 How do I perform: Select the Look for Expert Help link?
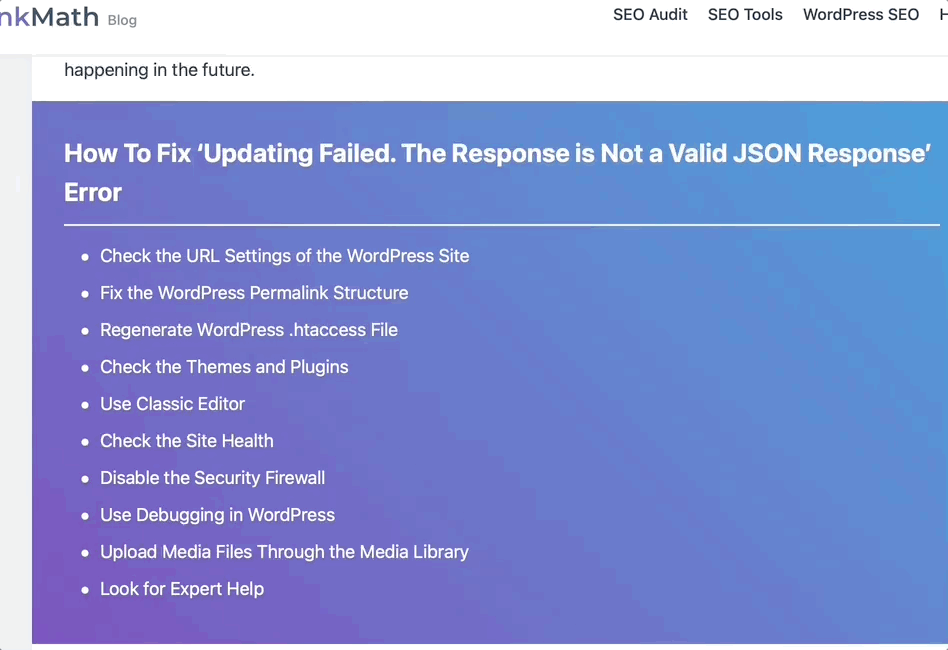182,588
